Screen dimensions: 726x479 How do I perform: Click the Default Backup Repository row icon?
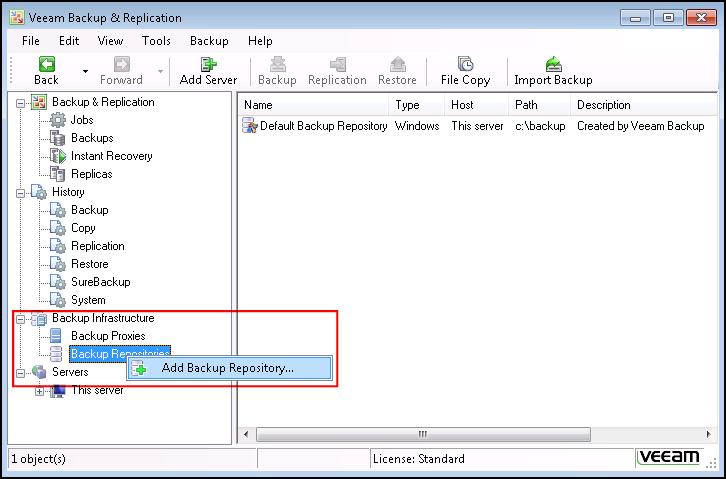coord(250,126)
